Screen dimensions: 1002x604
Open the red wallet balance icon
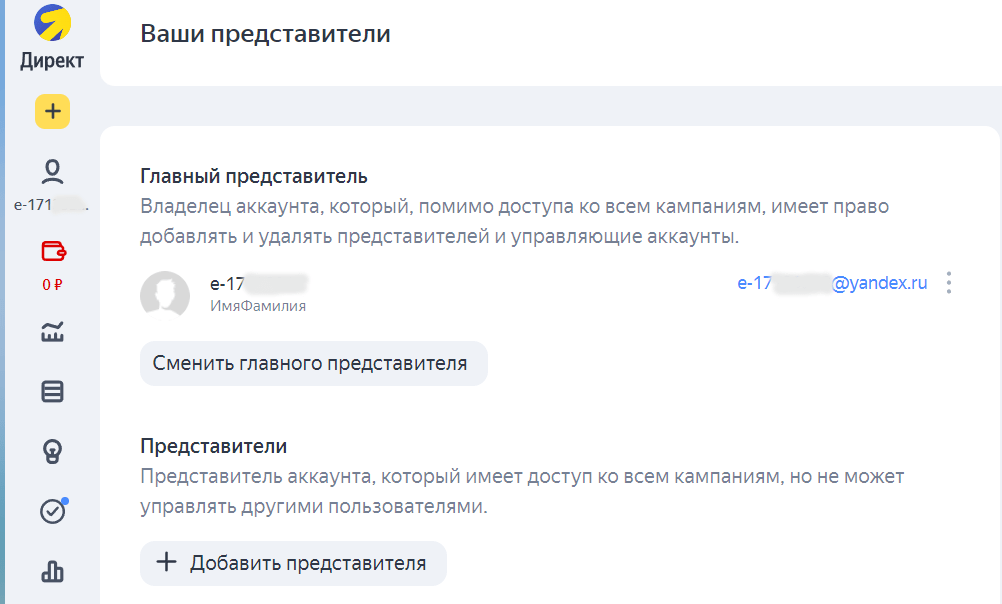pos(52,250)
